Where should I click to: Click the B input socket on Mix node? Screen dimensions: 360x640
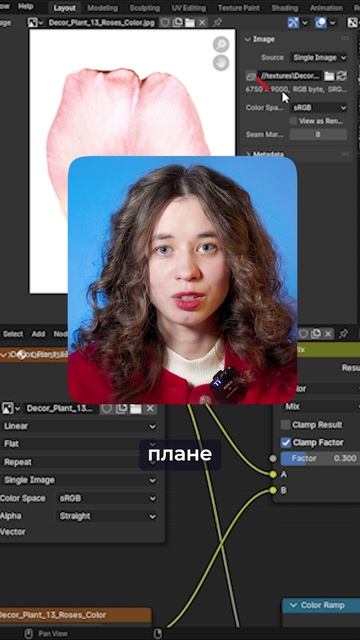273,490
